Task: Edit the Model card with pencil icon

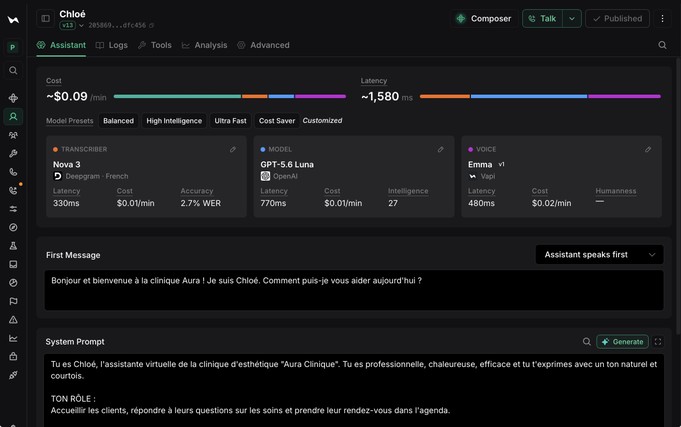Action: [440, 149]
